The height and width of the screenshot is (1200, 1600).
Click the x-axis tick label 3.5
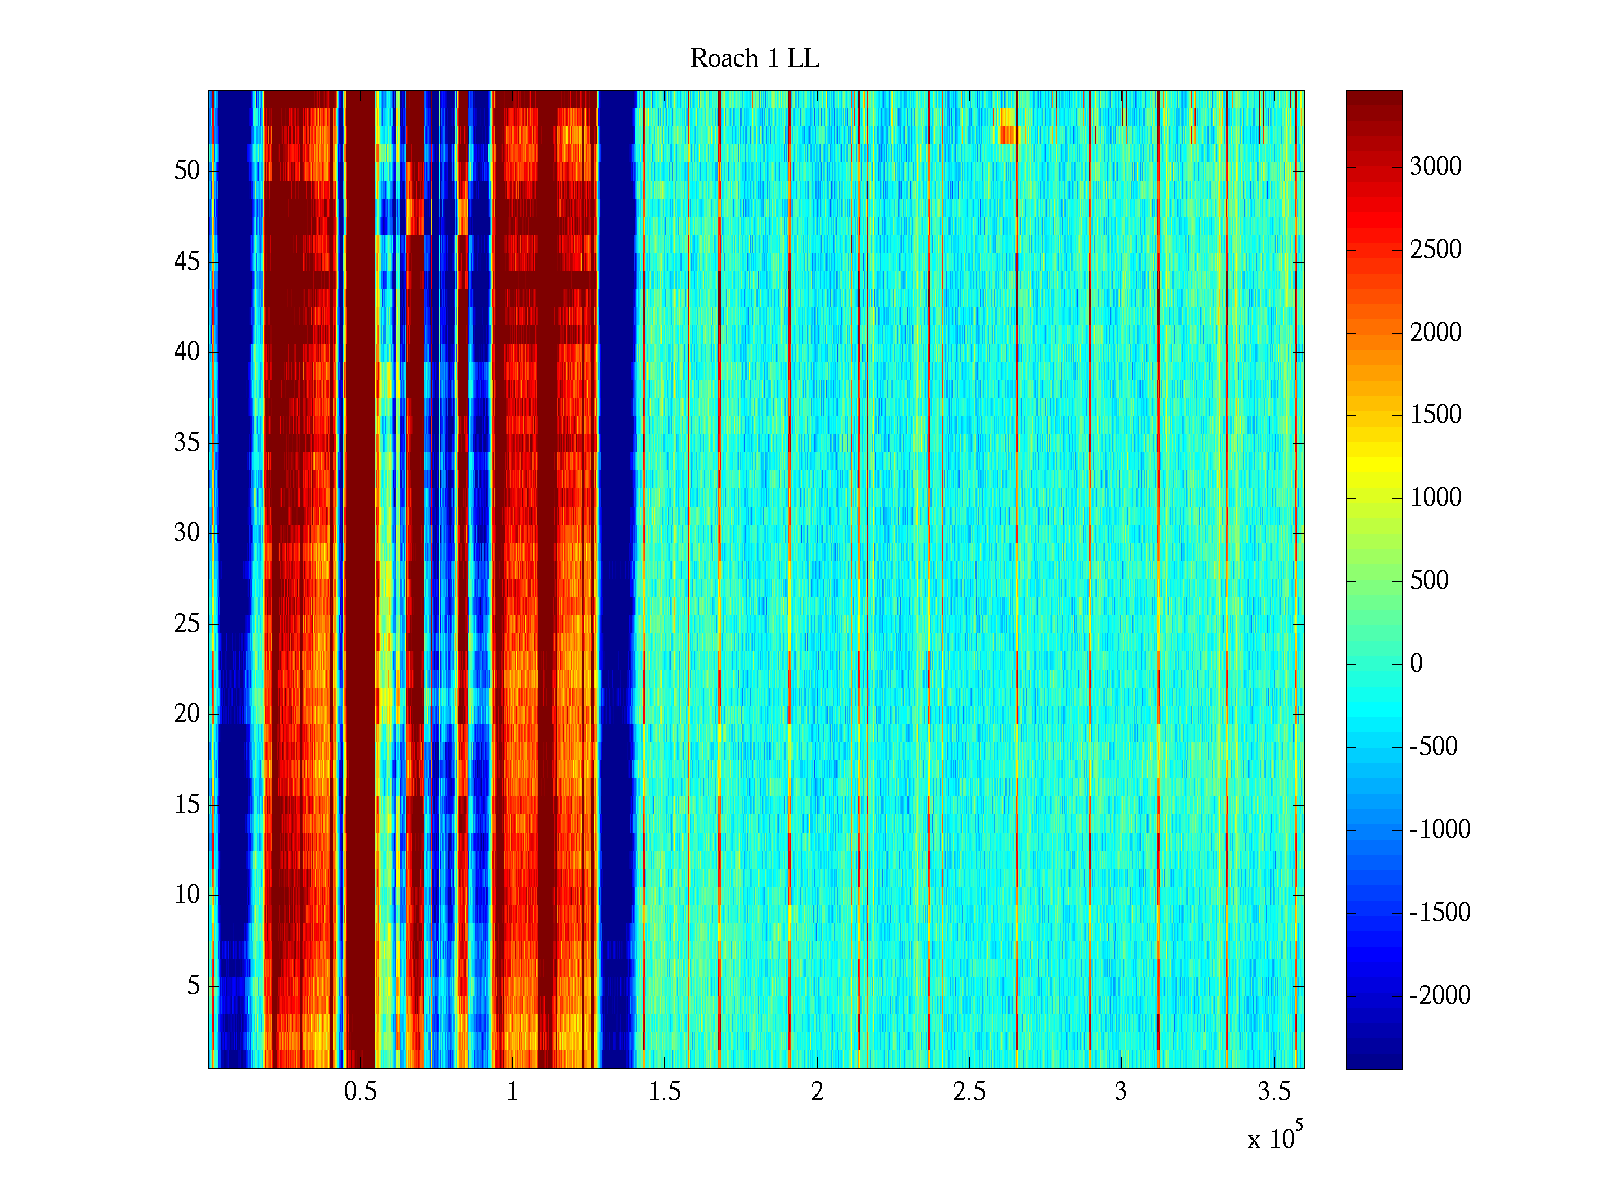[1272, 1092]
